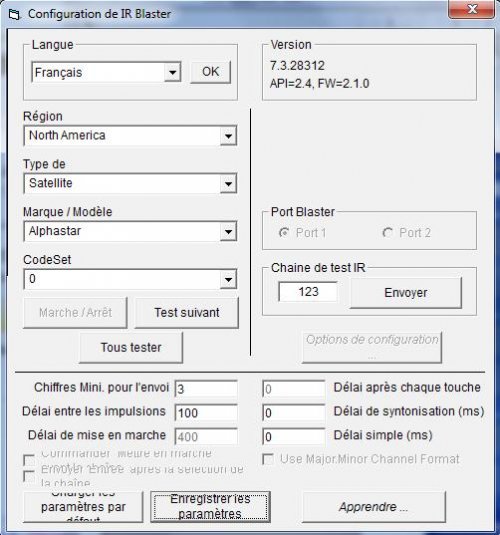The width and height of the screenshot is (500, 535).
Task: Open the CodeSet dropdown
Action: (x=130, y=279)
